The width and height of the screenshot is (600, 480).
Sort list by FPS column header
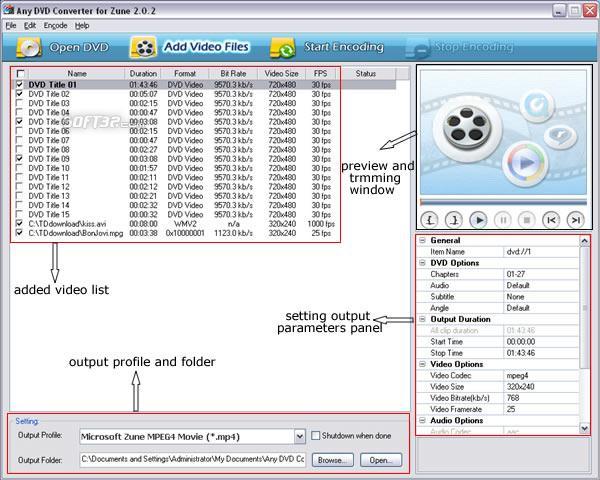pos(320,73)
